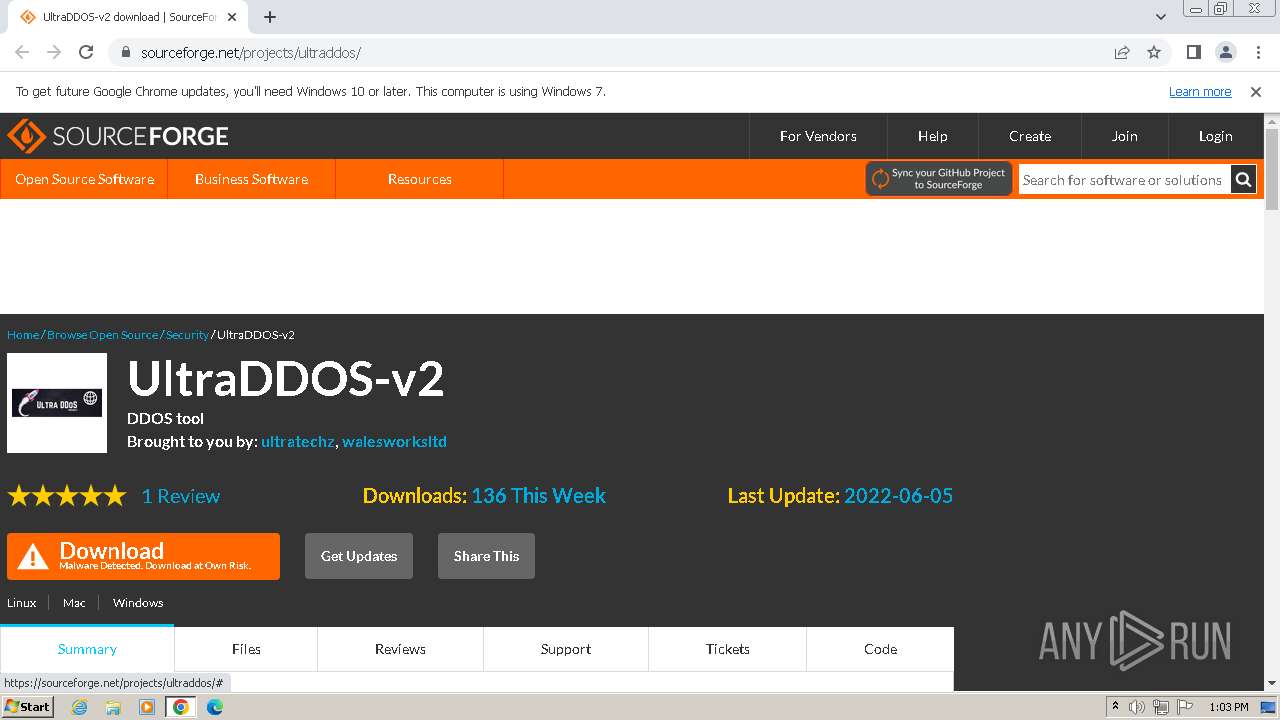Screen dimensions: 1280x720
Task: Open File Explorer from taskbar
Action: point(113,707)
